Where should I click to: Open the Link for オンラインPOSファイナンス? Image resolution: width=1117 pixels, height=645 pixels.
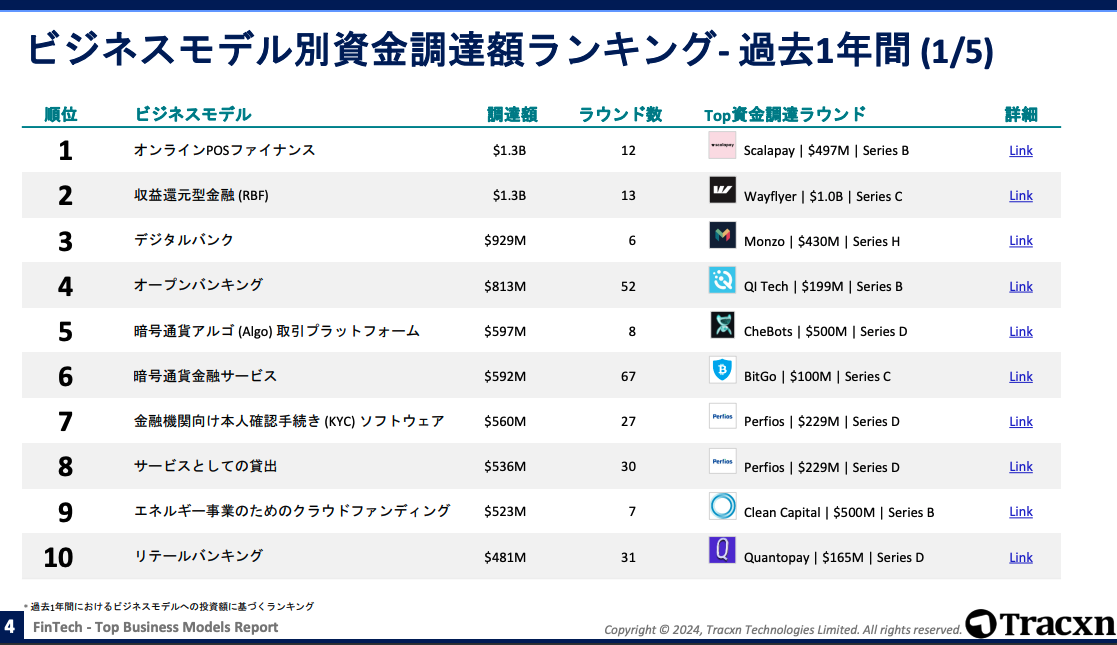point(1021,150)
